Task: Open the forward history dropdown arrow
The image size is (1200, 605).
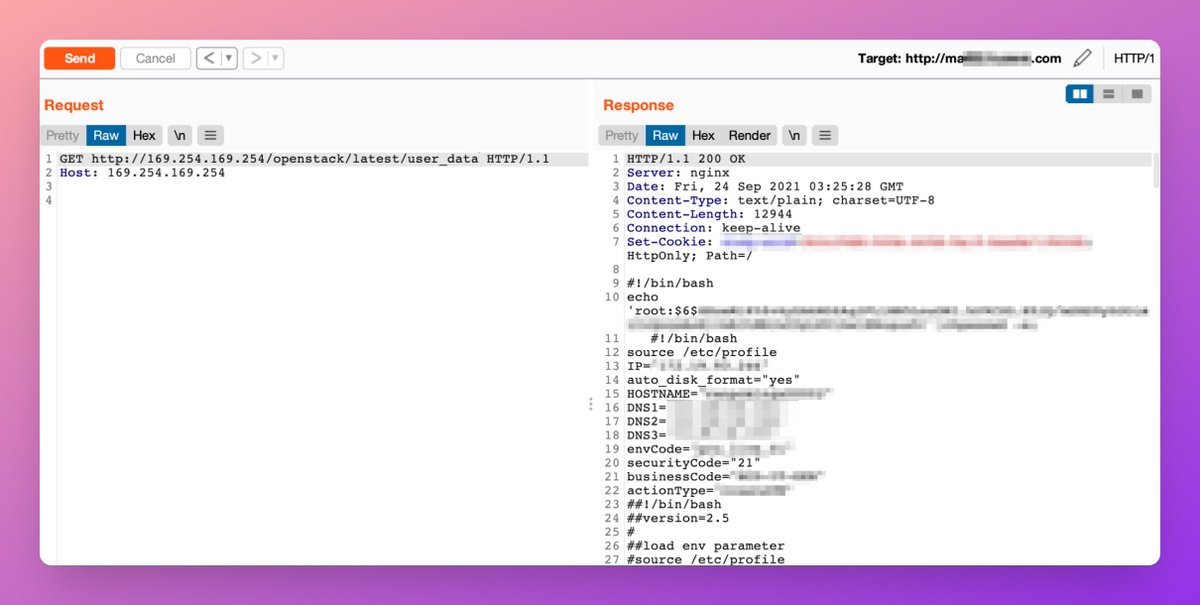Action: pos(275,58)
